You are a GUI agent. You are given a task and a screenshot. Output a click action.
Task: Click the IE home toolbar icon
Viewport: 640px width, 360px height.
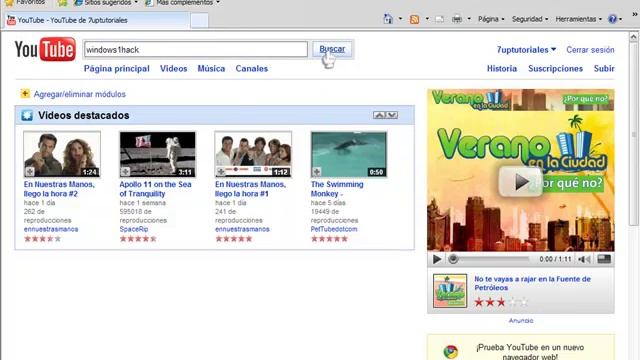388,19
